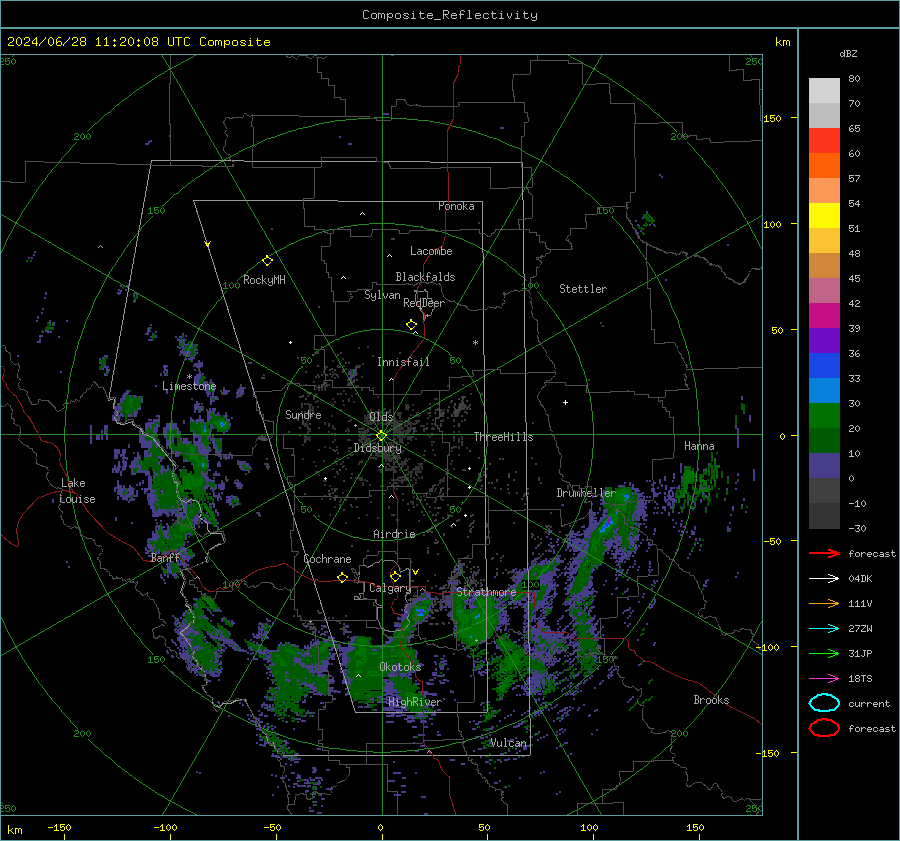900x841 pixels.
Task: Pick the magenta 39–42 dBZ swatch
Action: [824, 315]
